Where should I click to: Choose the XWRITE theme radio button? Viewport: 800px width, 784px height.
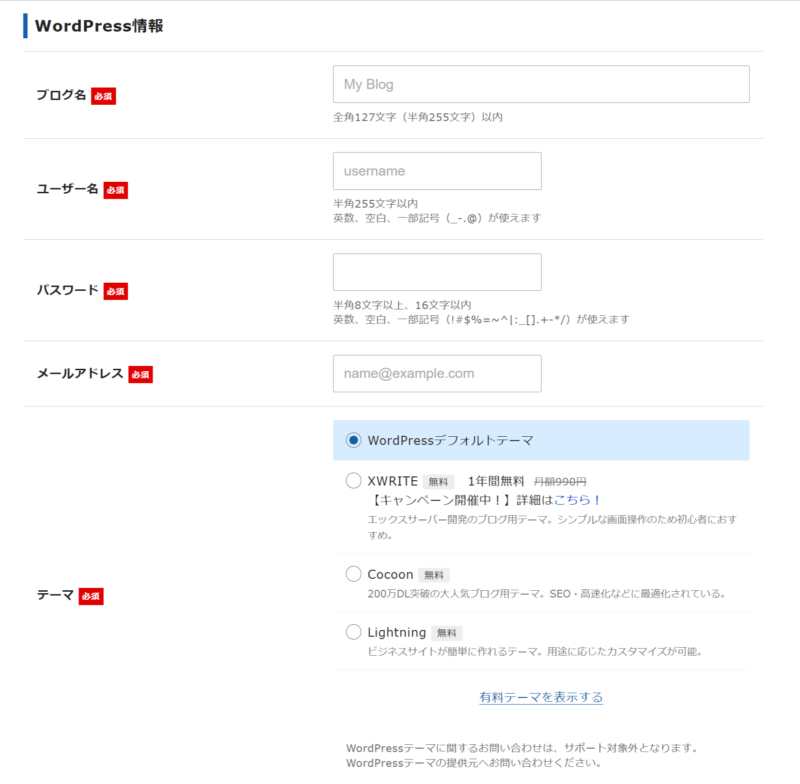pyautogui.click(x=353, y=481)
